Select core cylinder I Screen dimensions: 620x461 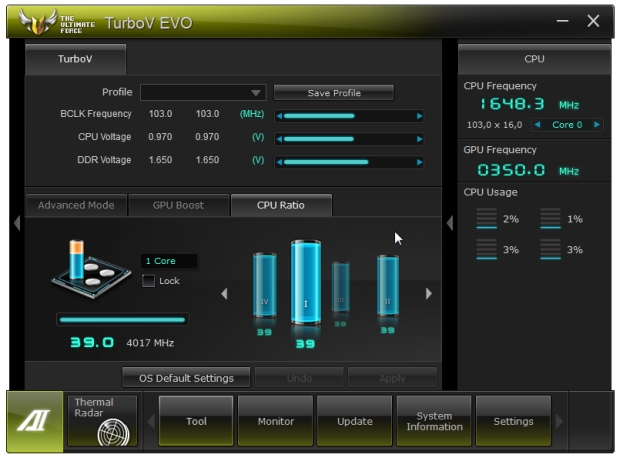pyautogui.click(x=306, y=282)
